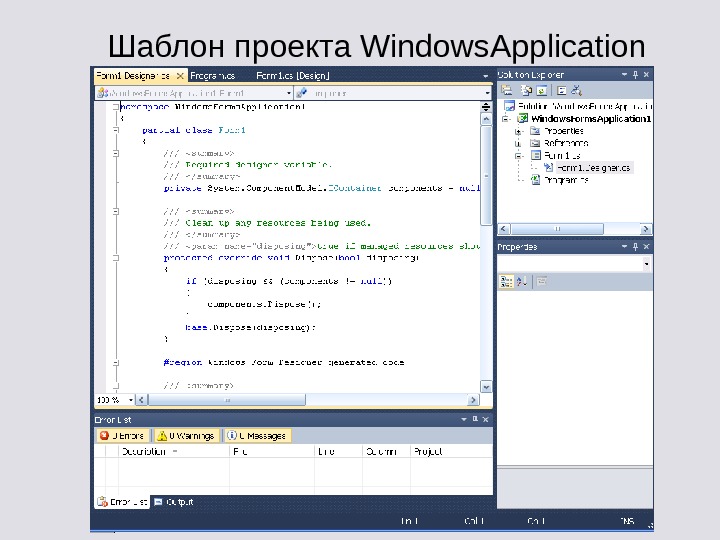
Task: Switch to the Form1.cs [Design] tab
Action: (x=292, y=76)
